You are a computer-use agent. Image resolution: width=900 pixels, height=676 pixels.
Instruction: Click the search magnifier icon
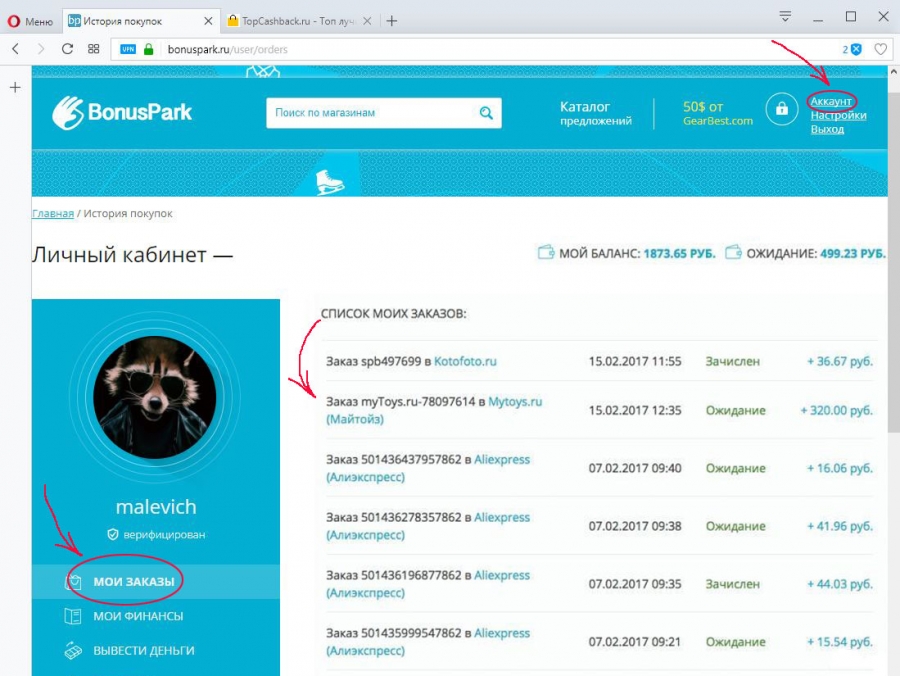(486, 113)
